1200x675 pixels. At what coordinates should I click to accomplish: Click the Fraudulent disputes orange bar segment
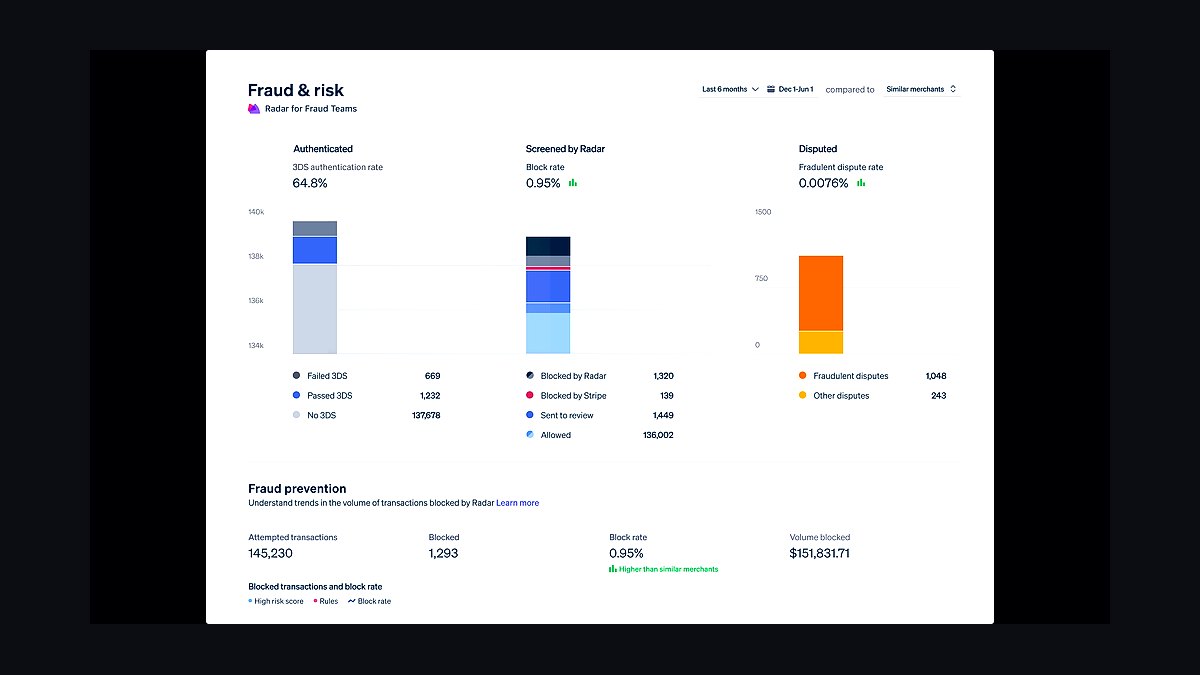[x=821, y=293]
